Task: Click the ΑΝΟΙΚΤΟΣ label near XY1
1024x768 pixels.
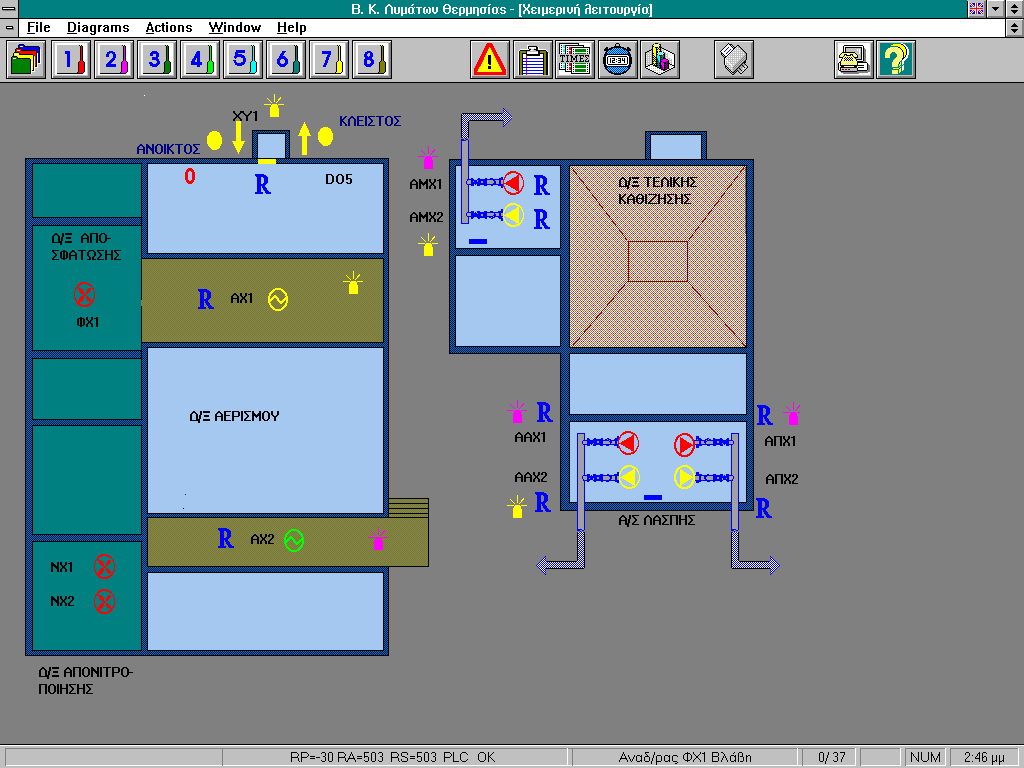Action: tap(168, 149)
